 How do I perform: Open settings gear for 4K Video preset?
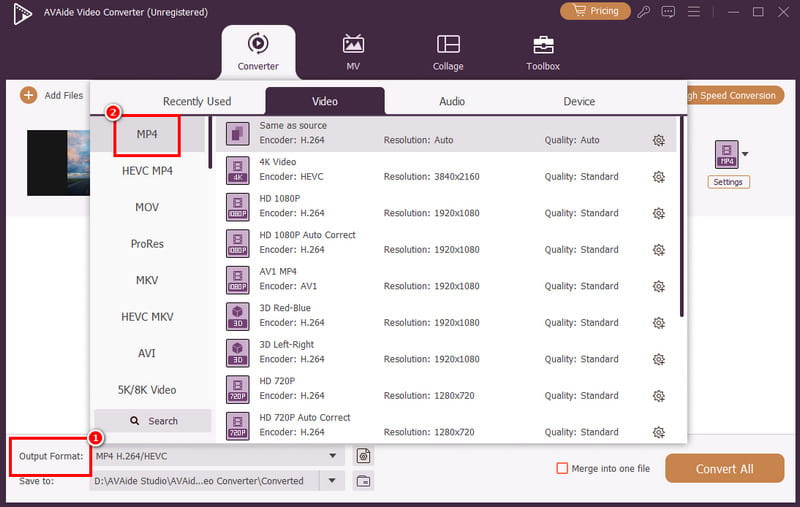658,177
